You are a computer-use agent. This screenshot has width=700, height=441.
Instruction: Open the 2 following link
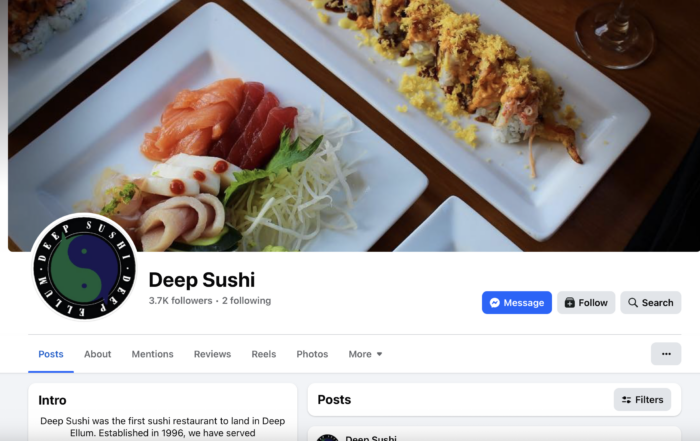[246, 301]
